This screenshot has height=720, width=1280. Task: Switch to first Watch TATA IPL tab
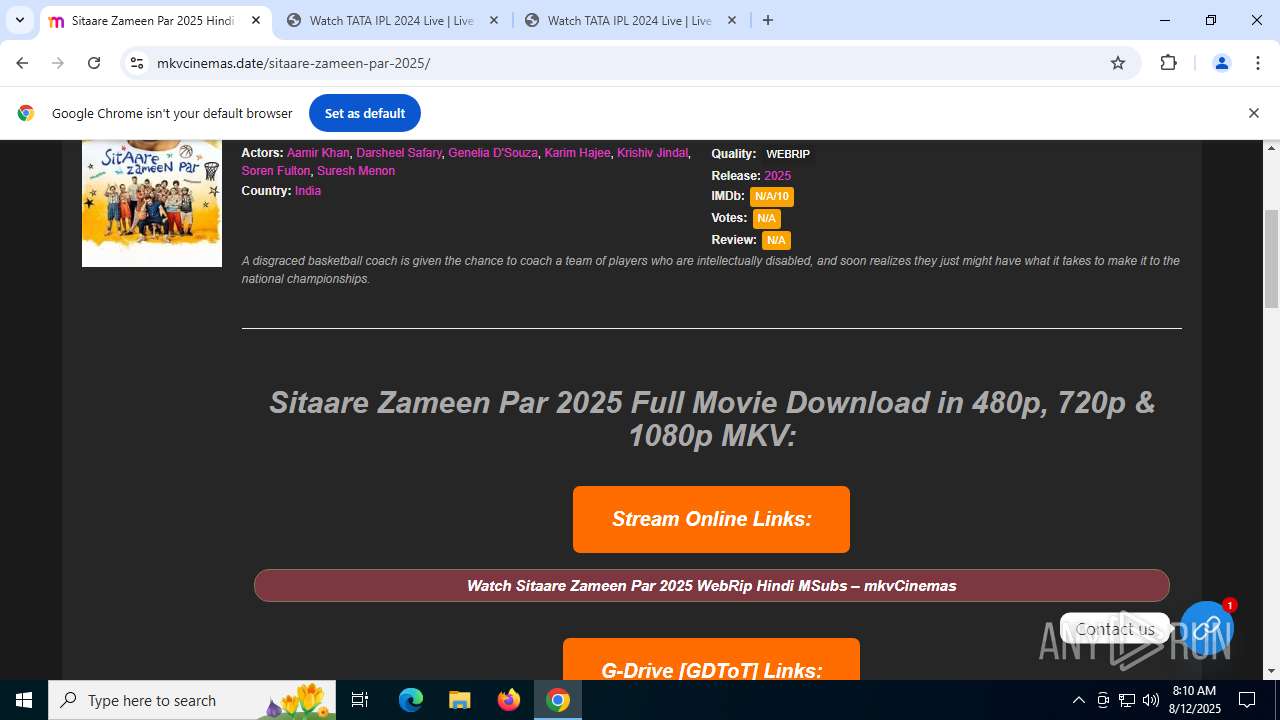[x=392, y=20]
